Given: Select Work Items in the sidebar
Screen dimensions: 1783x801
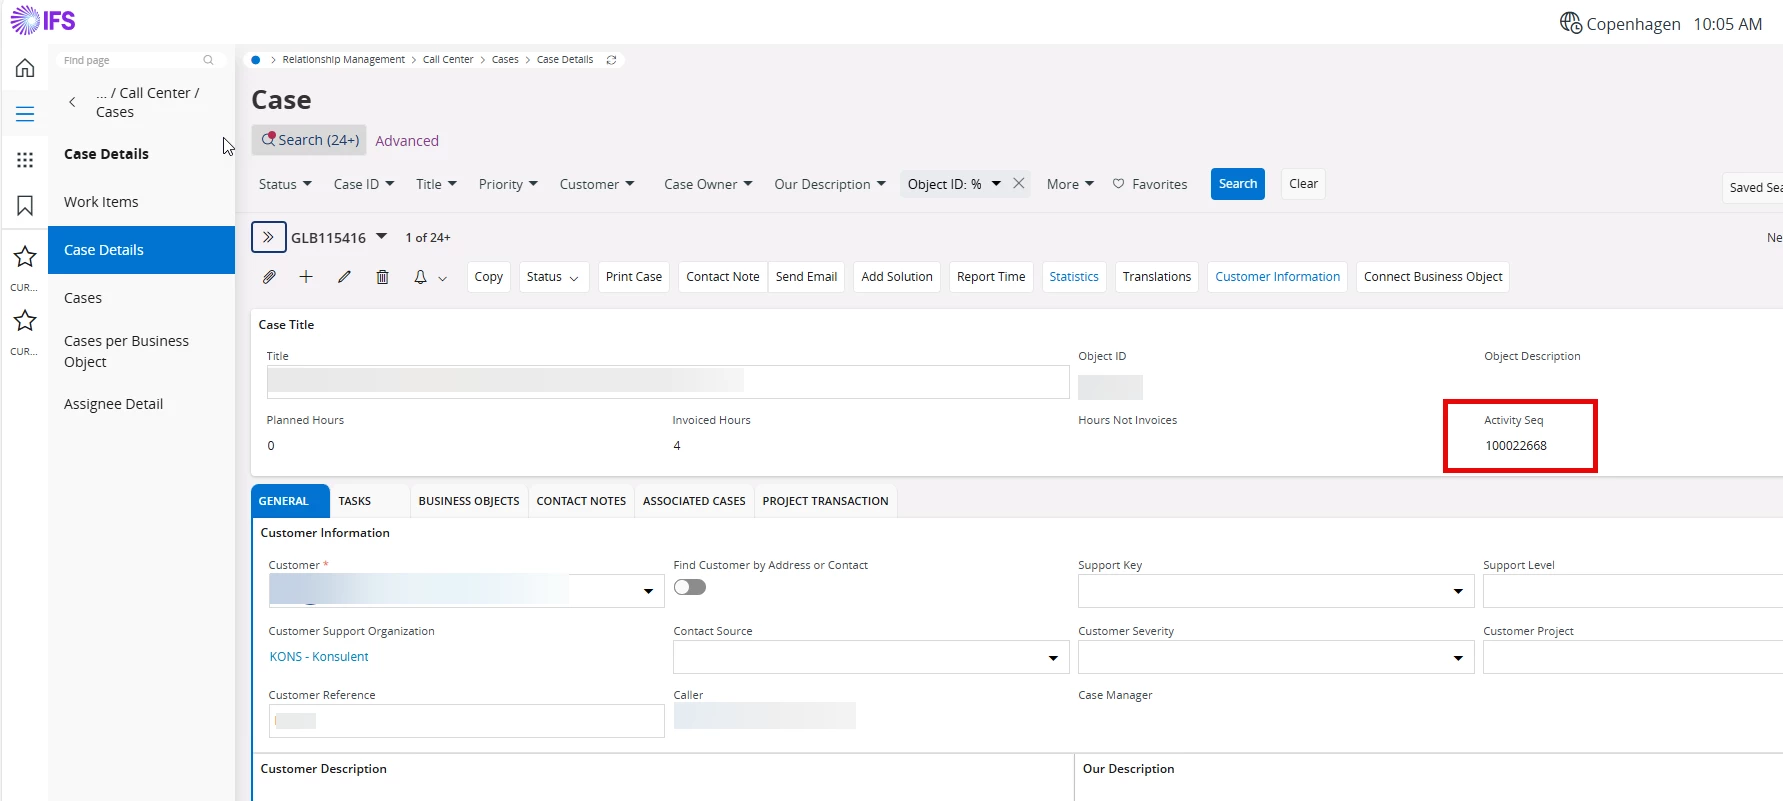Looking at the screenshot, I should point(141,202).
